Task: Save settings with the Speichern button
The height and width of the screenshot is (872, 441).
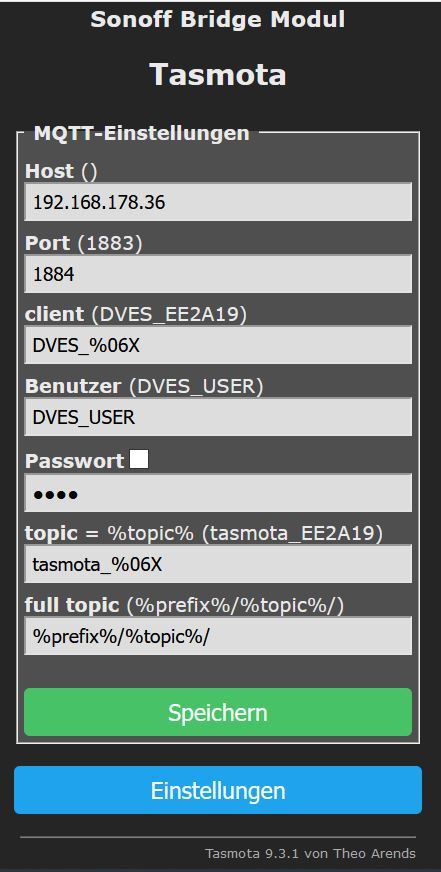Action: (218, 712)
